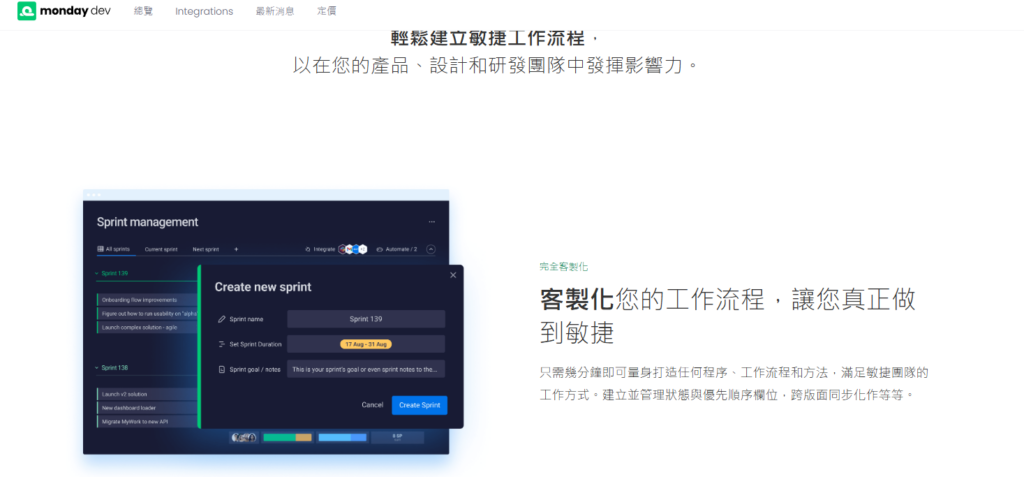Close the Create new sprint dialog
Viewport: 1024px width, 477px height.
(x=453, y=275)
